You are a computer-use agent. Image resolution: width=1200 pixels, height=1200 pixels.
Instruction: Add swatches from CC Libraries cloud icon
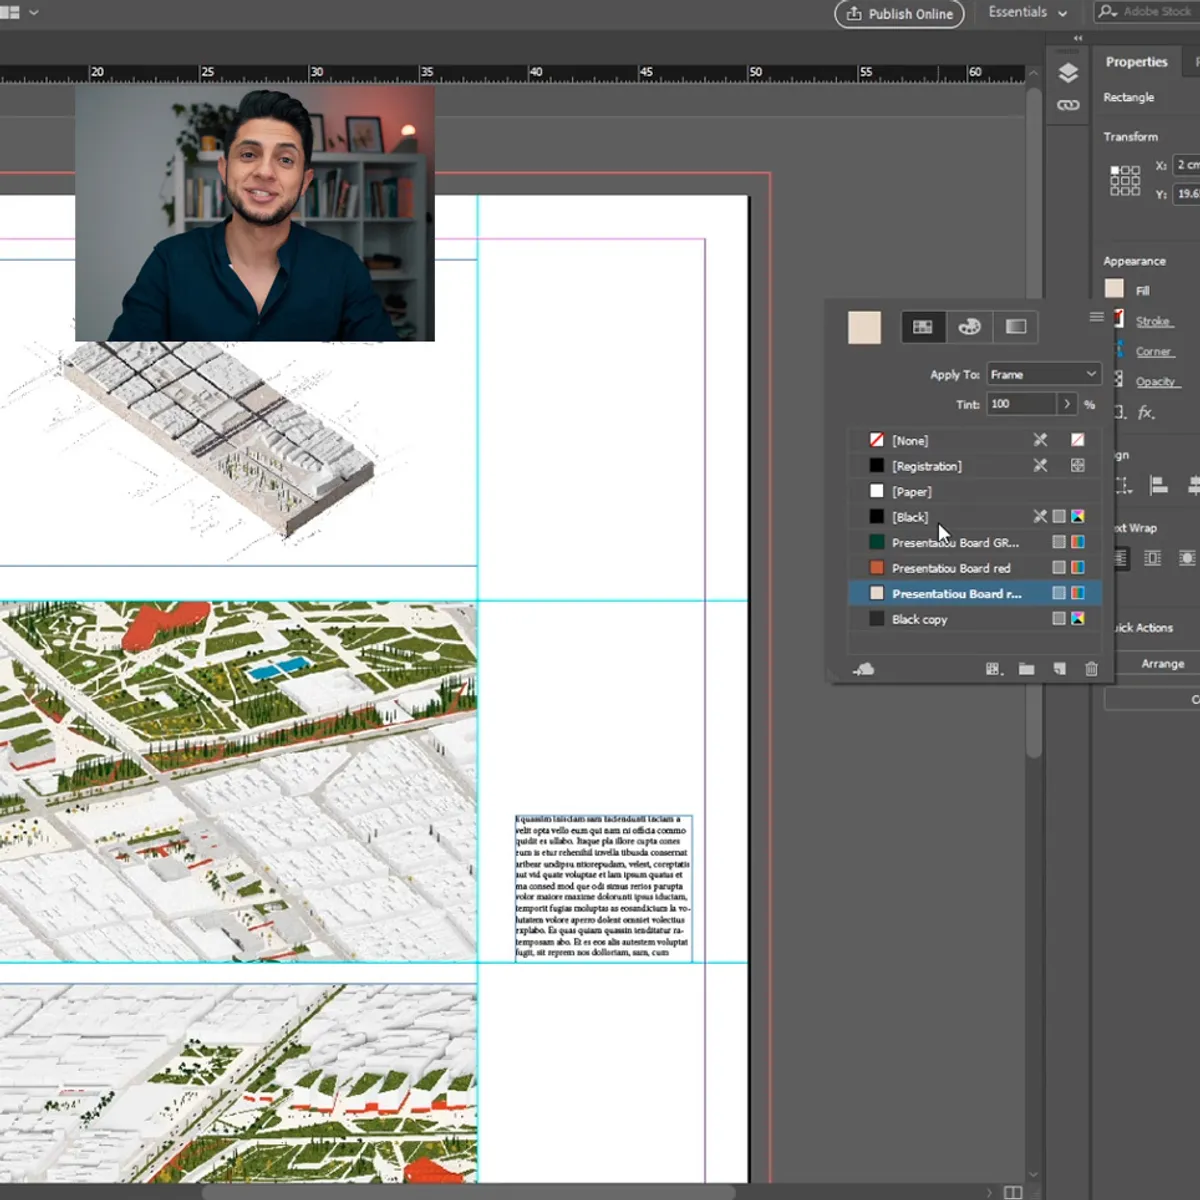(x=865, y=668)
